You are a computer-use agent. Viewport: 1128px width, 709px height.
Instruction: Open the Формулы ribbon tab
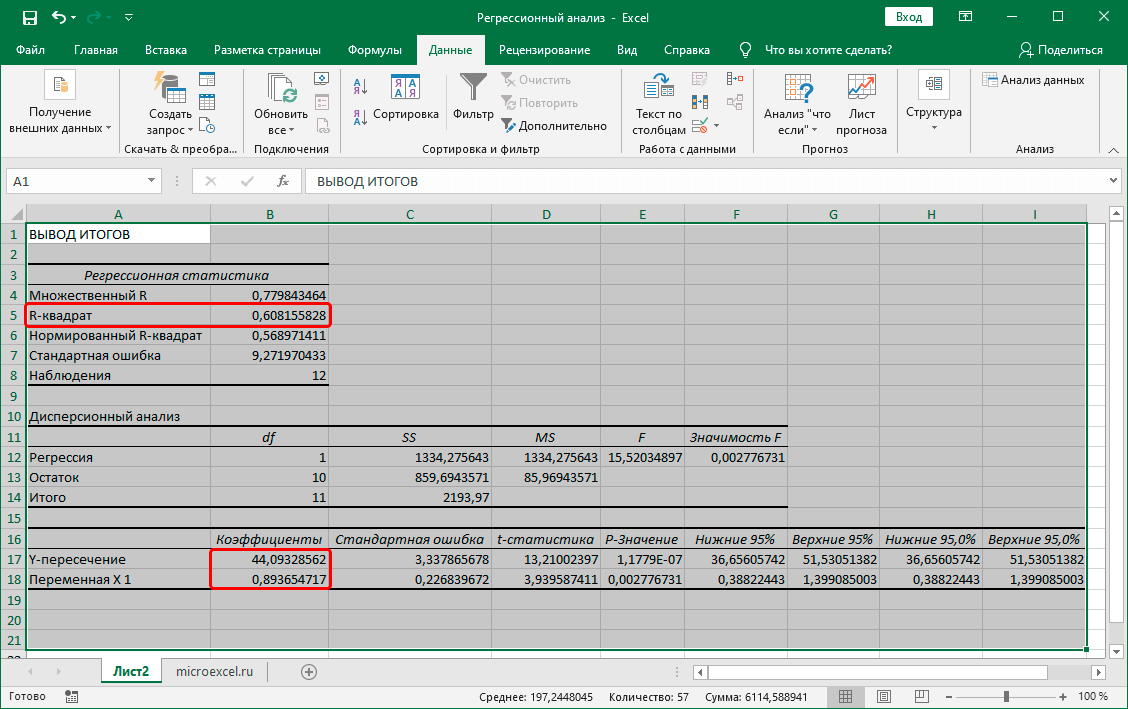(375, 50)
